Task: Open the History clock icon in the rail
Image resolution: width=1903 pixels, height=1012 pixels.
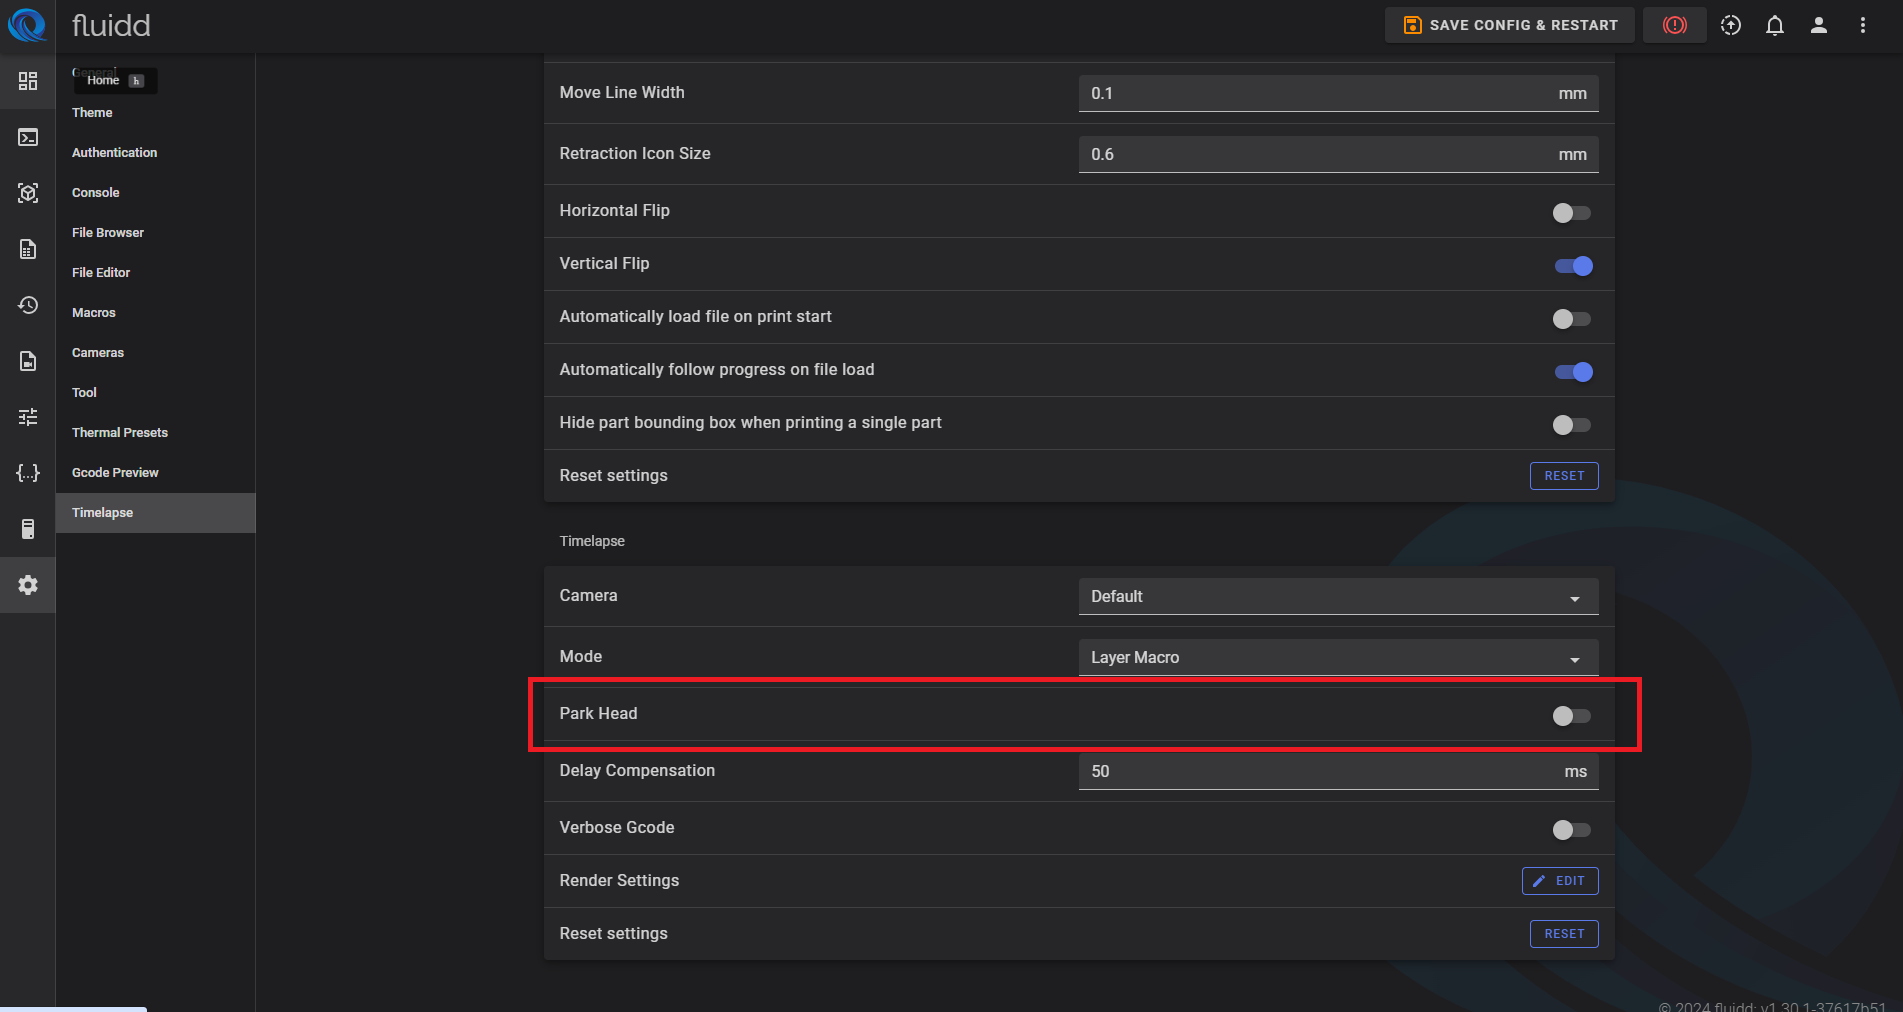Action: pos(28,305)
